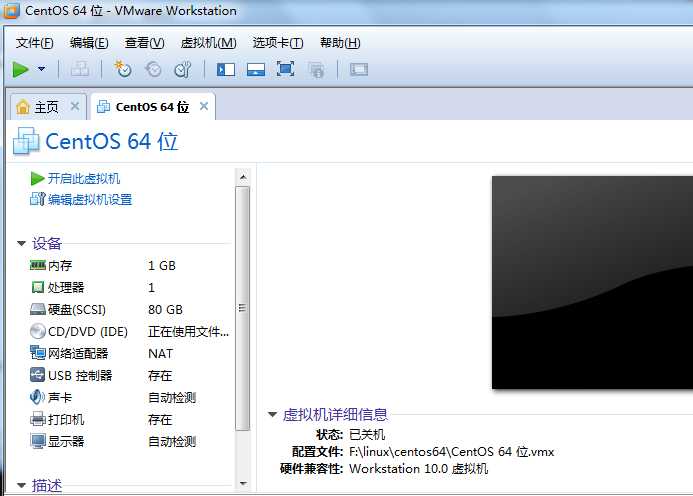Click the 80 GB disk value
The height and width of the screenshot is (496, 693).
[165, 309]
